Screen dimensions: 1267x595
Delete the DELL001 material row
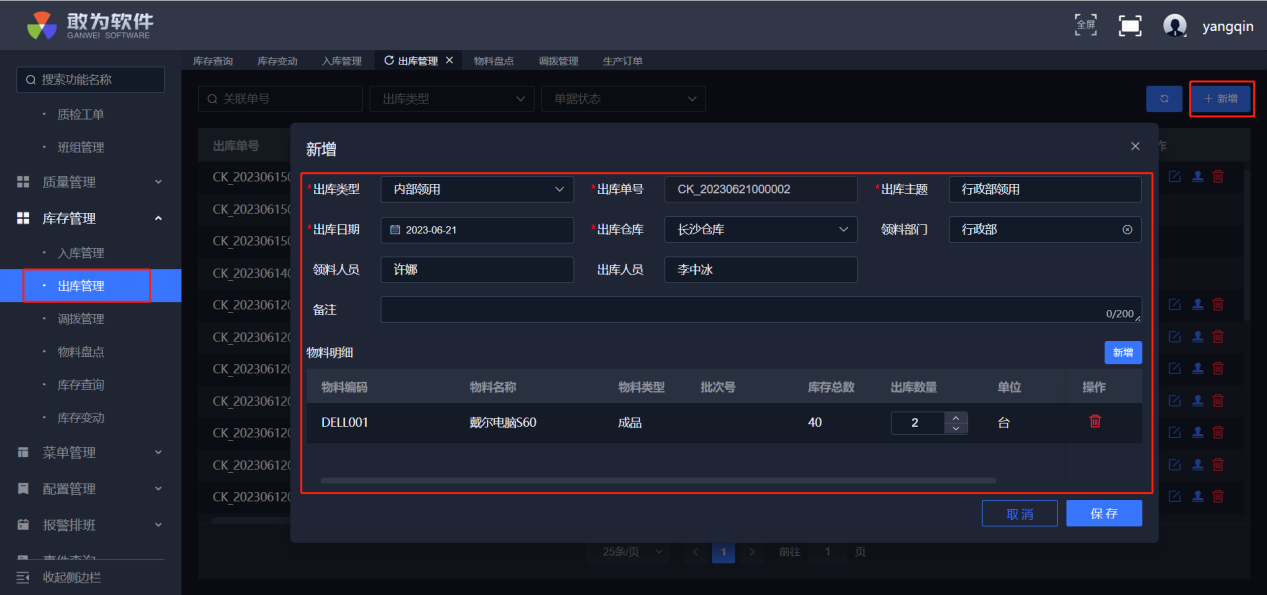click(1095, 422)
